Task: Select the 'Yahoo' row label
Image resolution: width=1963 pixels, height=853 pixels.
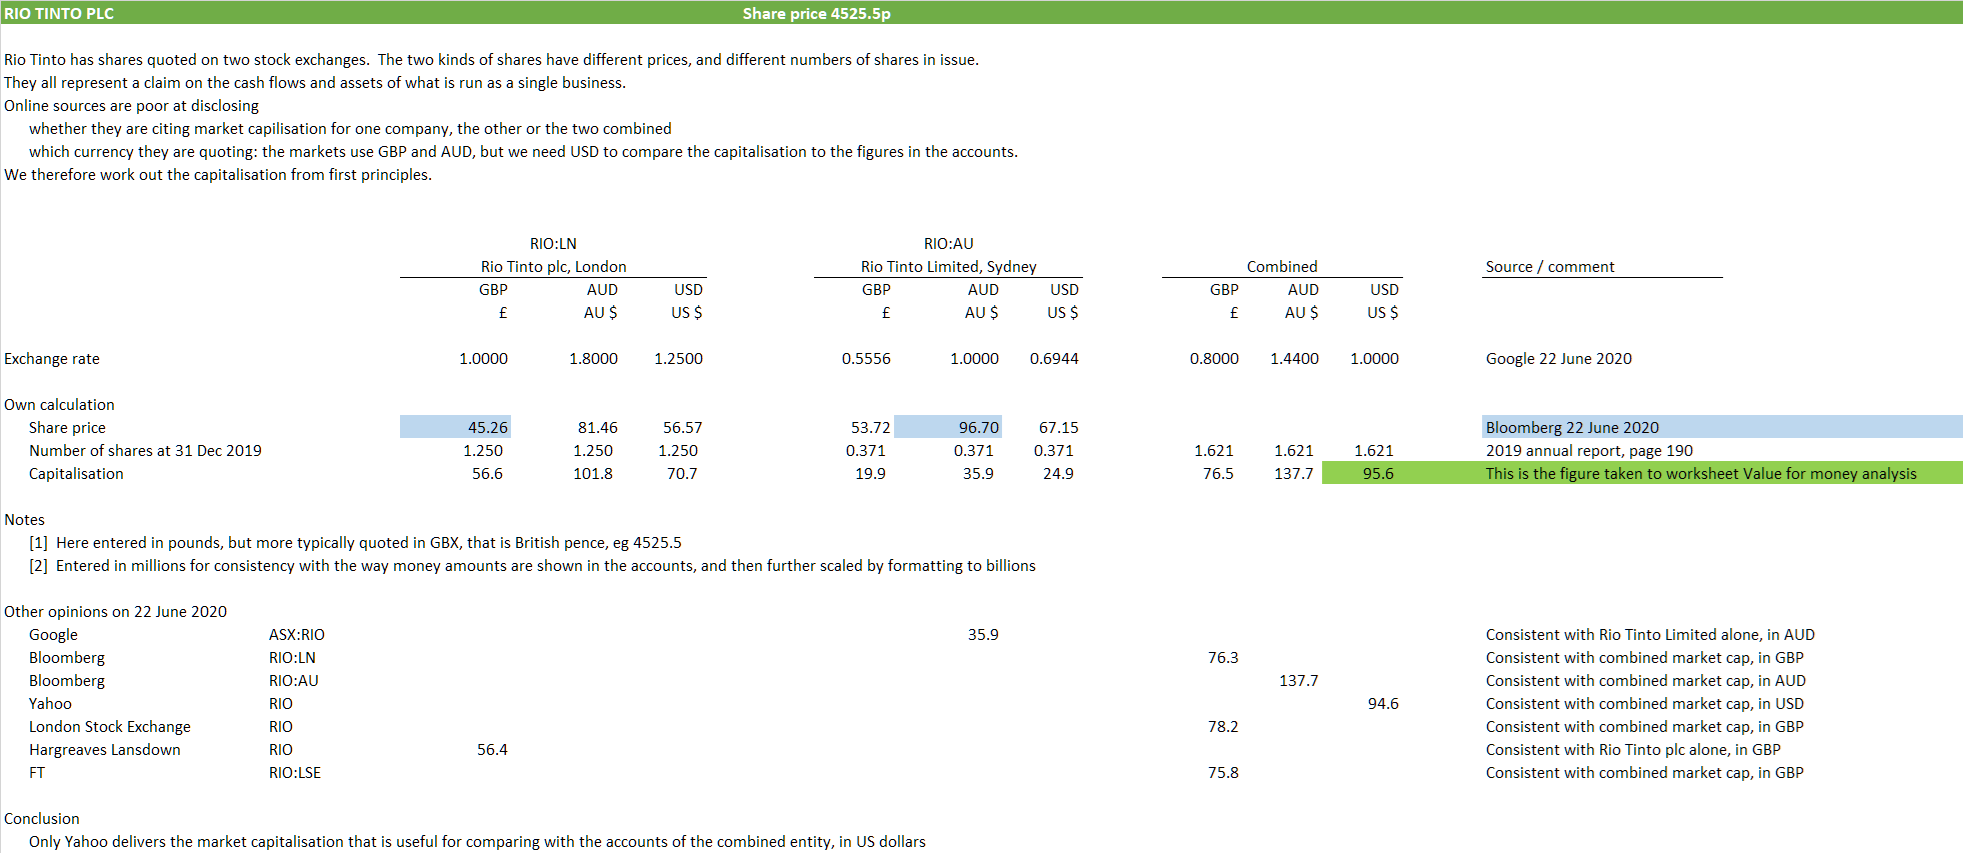Action: [x=50, y=703]
